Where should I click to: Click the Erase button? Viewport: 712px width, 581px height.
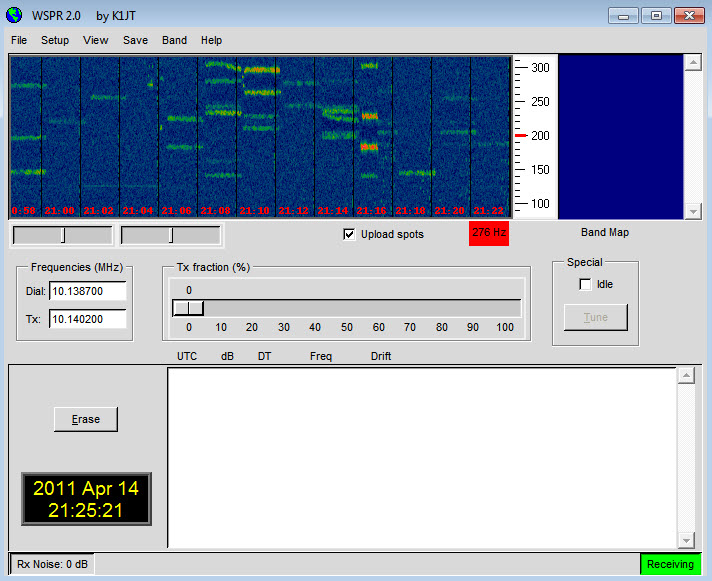tap(86, 419)
